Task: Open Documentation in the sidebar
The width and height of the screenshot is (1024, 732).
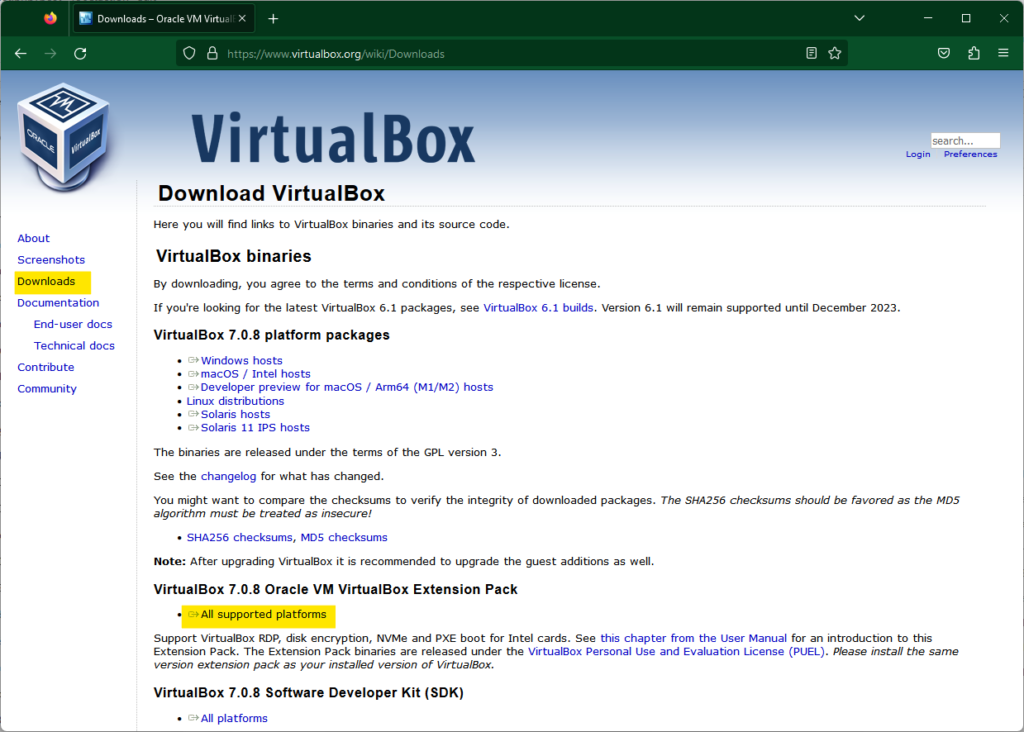Action: (x=58, y=303)
